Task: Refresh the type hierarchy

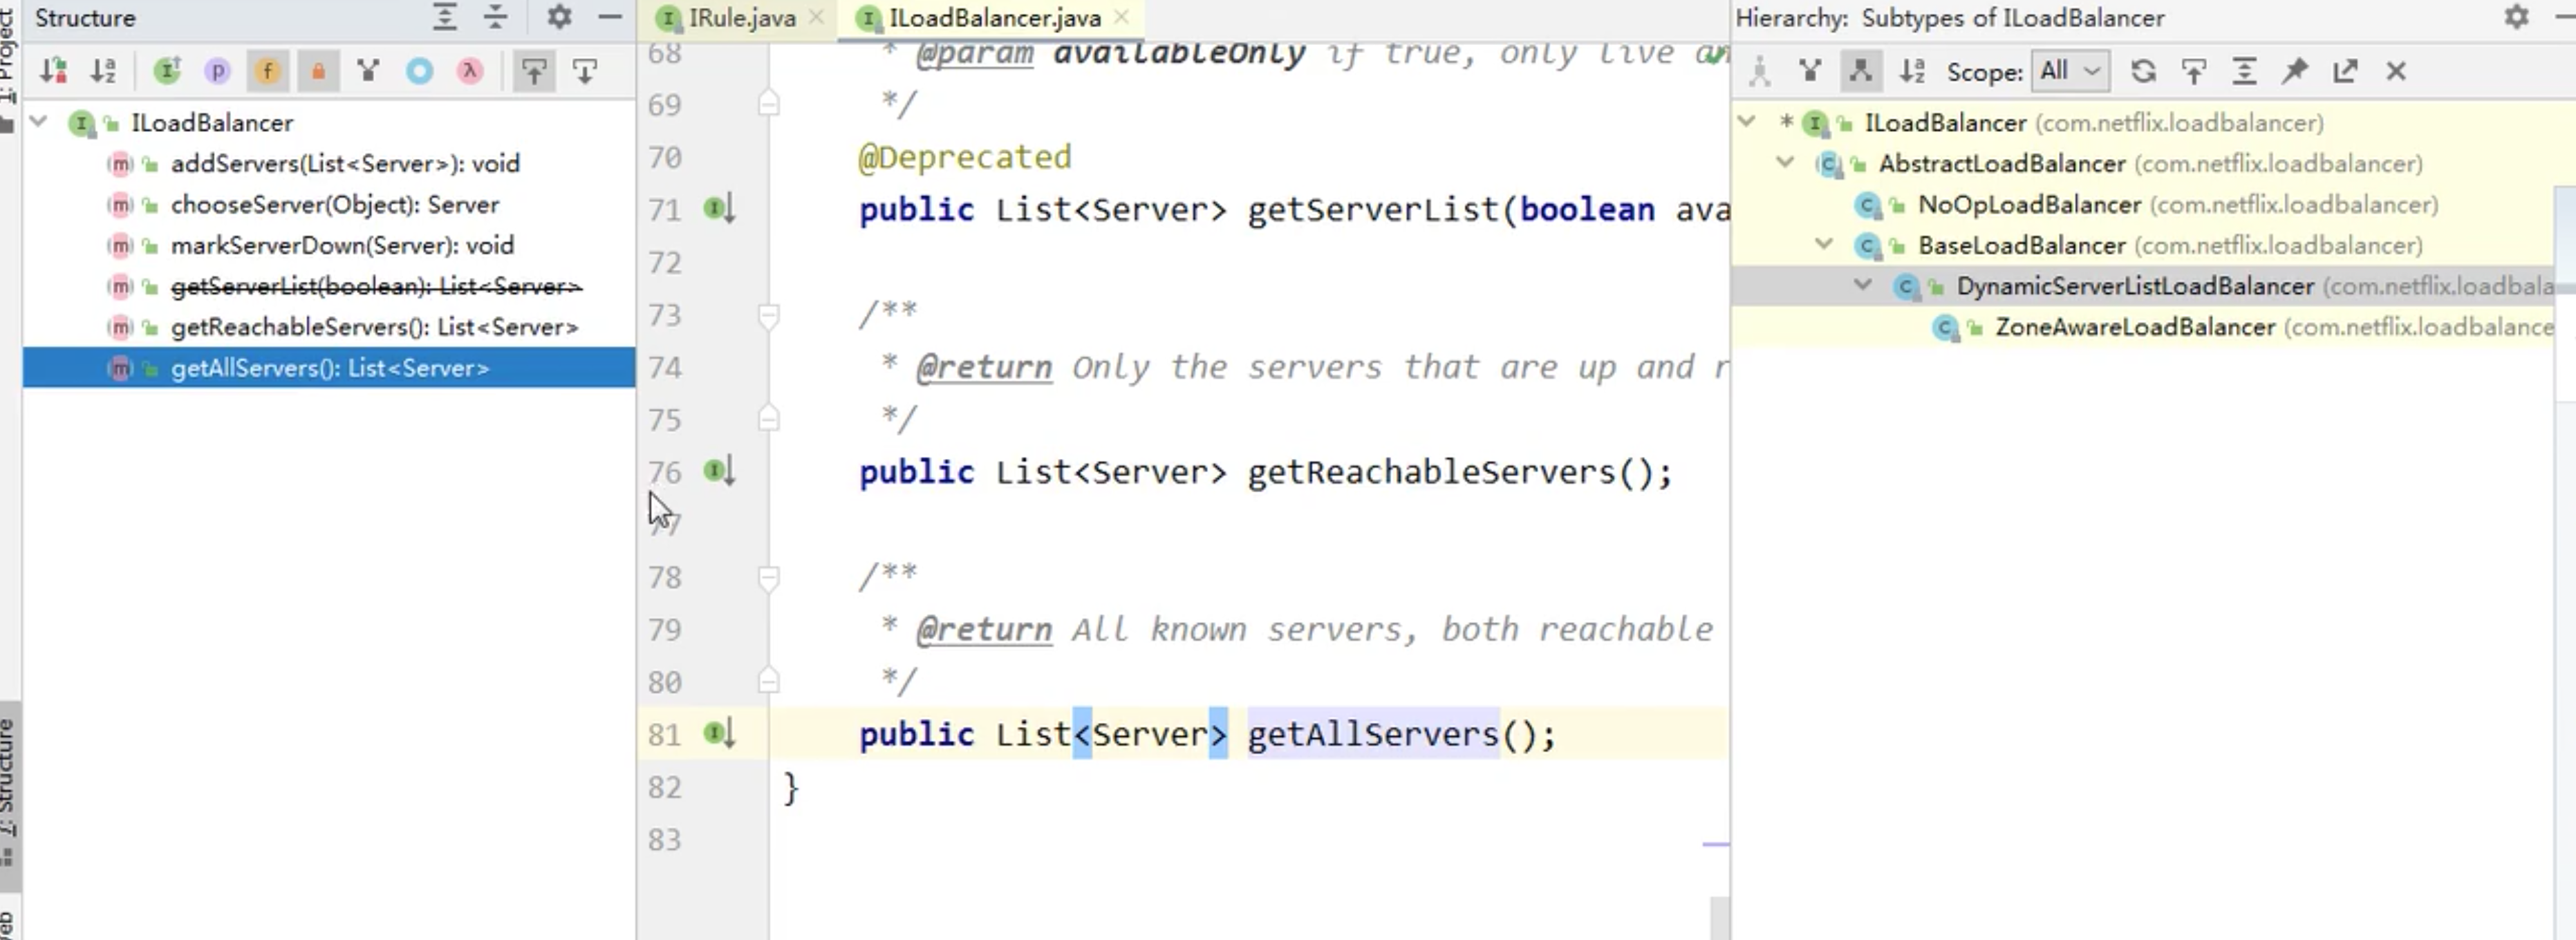Action: click(2143, 71)
